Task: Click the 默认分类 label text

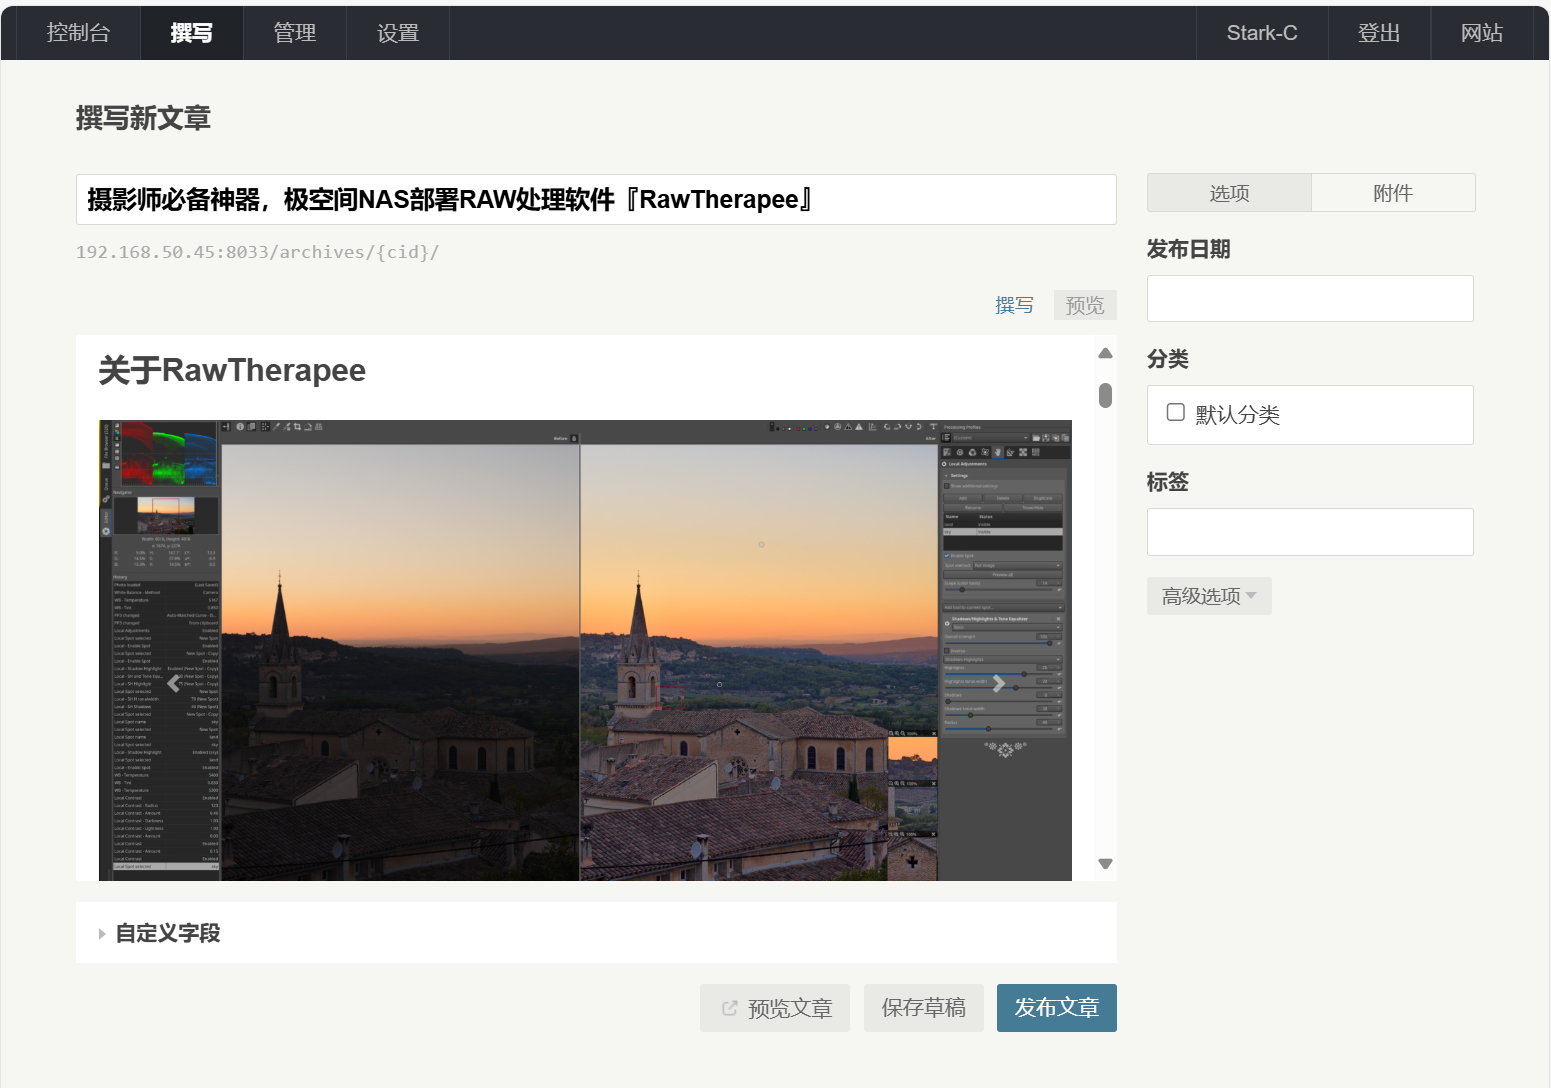Action: point(1238,415)
